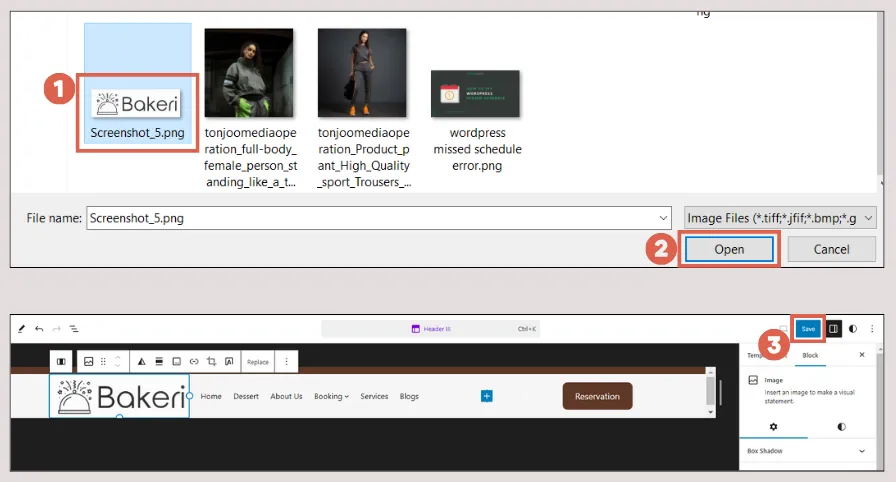Close the settings sidebar with X
The width and height of the screenshot is (896, 482).
[862, 355]
